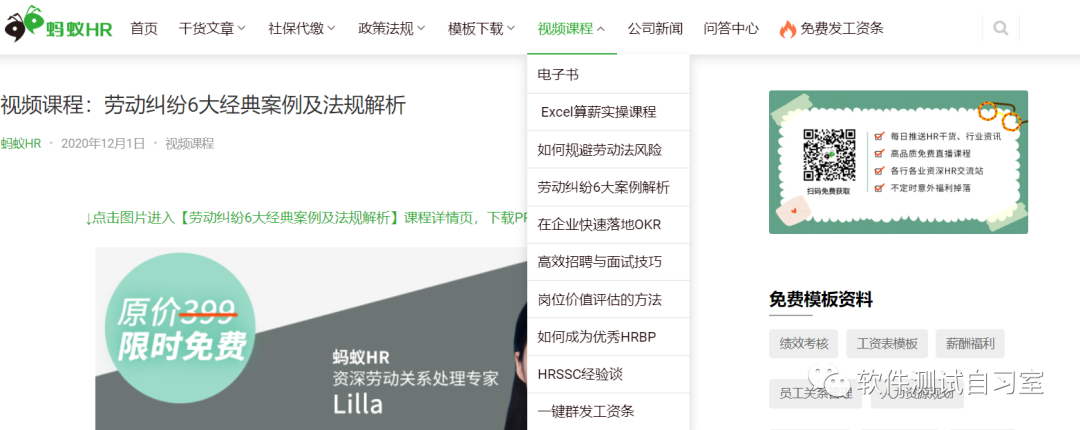This screenshot has width=1080, height=430.
Task: Expand the 社保代缴 menu
Action: [x=302, y=28]
